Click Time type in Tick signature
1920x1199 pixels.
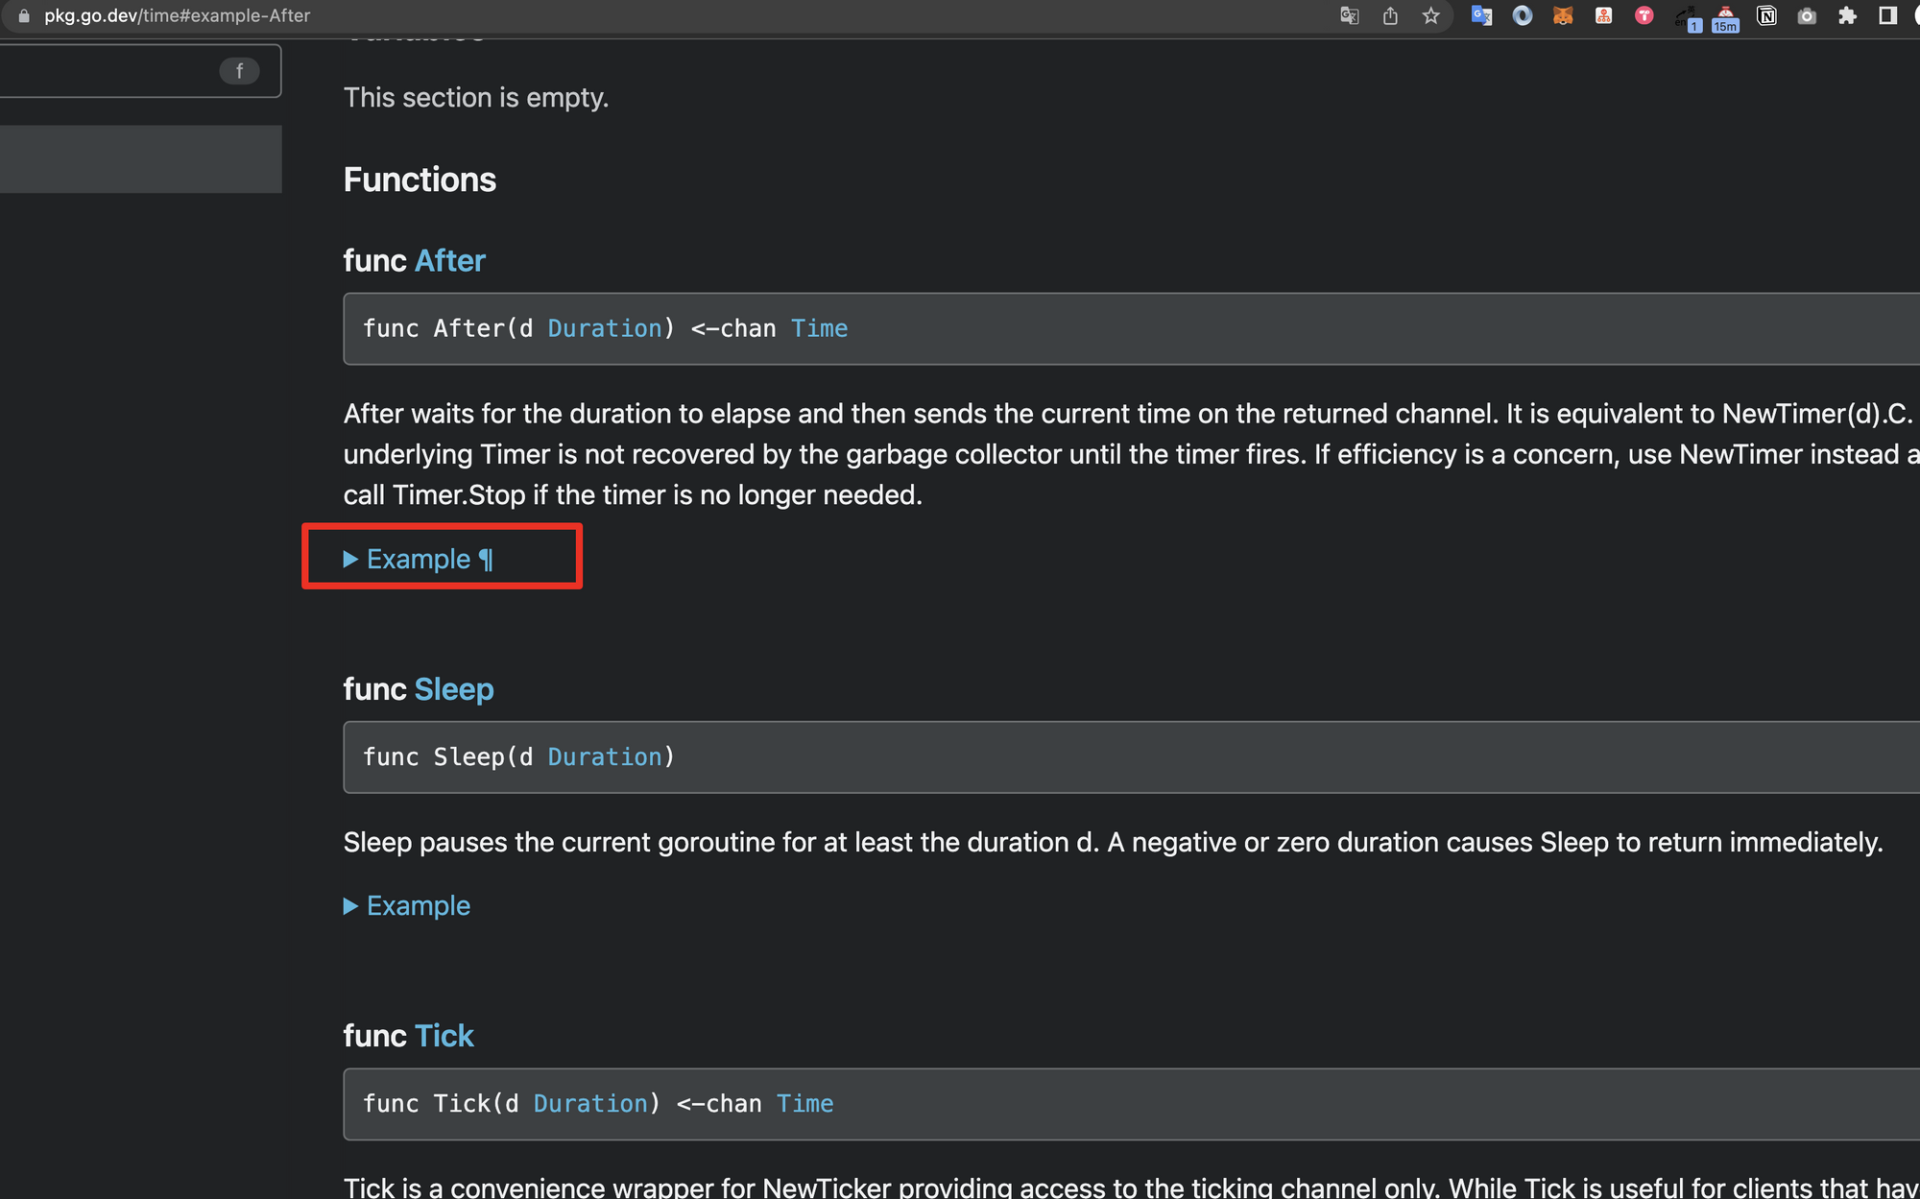tap(804, 1104)
